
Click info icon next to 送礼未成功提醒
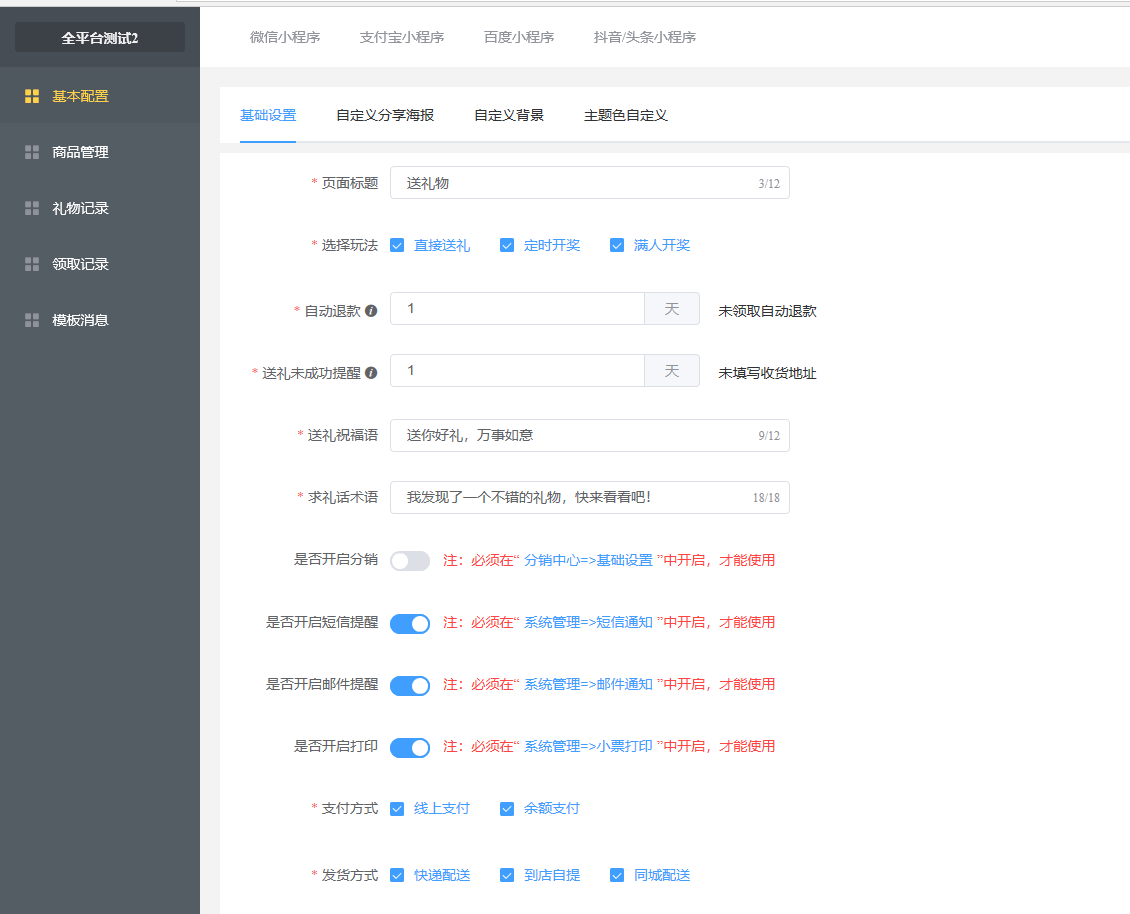[x=371, y=373]
